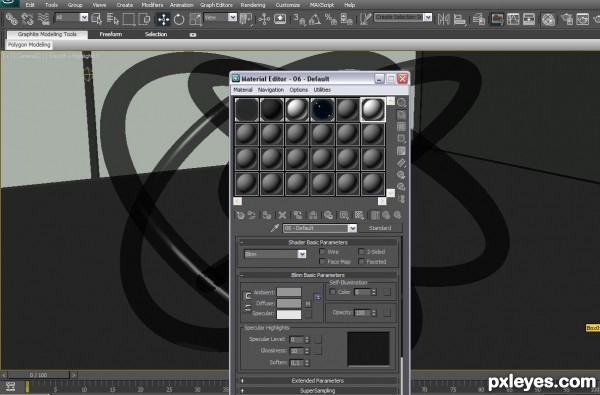Open Render Setup teapot icon
The width and height of the screenshot is (600, 395).
pos(567,19)
